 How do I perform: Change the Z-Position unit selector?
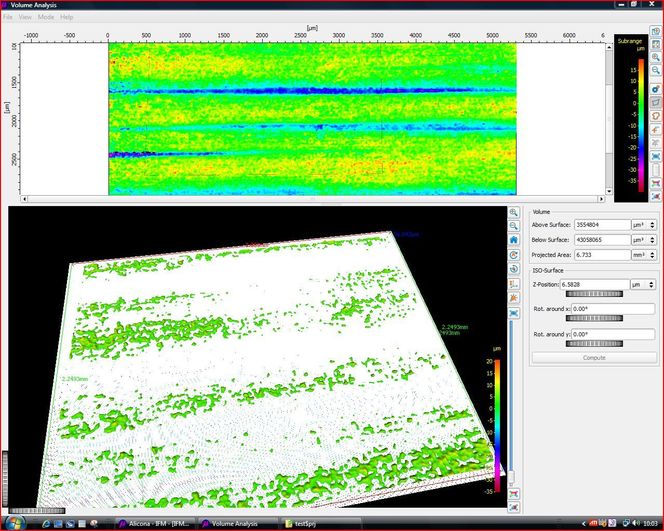[642, 285]
